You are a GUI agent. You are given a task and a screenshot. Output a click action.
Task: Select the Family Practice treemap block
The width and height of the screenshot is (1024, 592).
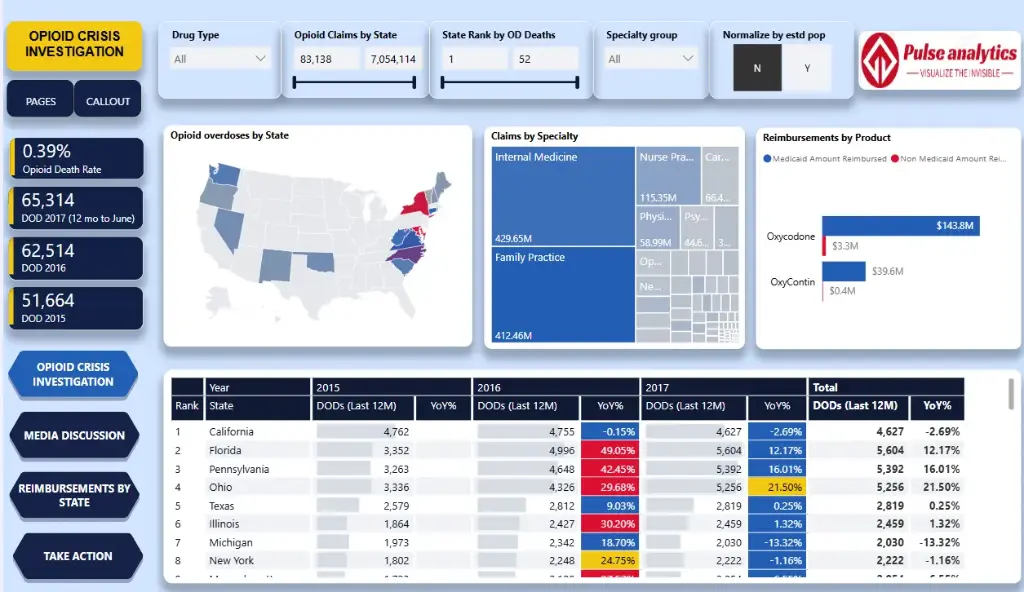click(564, 295)
